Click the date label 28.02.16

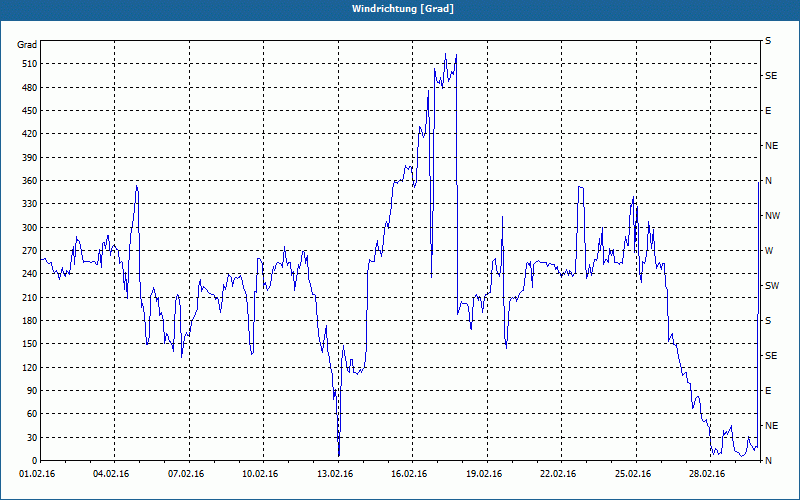(x=707, y=474)
